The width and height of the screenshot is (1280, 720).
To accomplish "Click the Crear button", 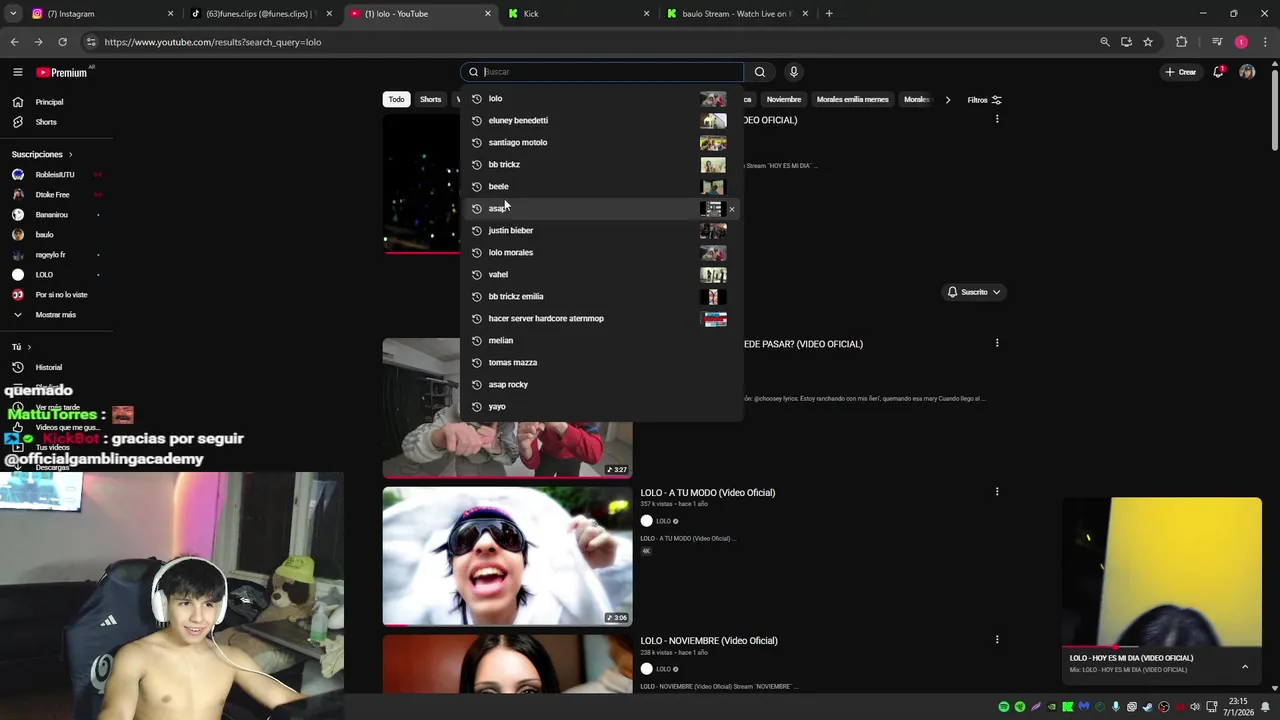I will click(1181, 72).
